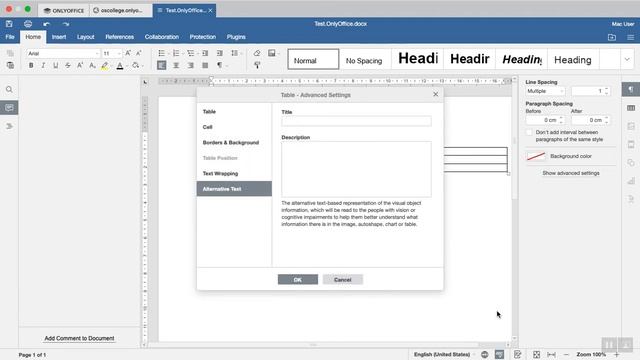Apply the Normal style
The image size is (640, 360).
[313, 60]
